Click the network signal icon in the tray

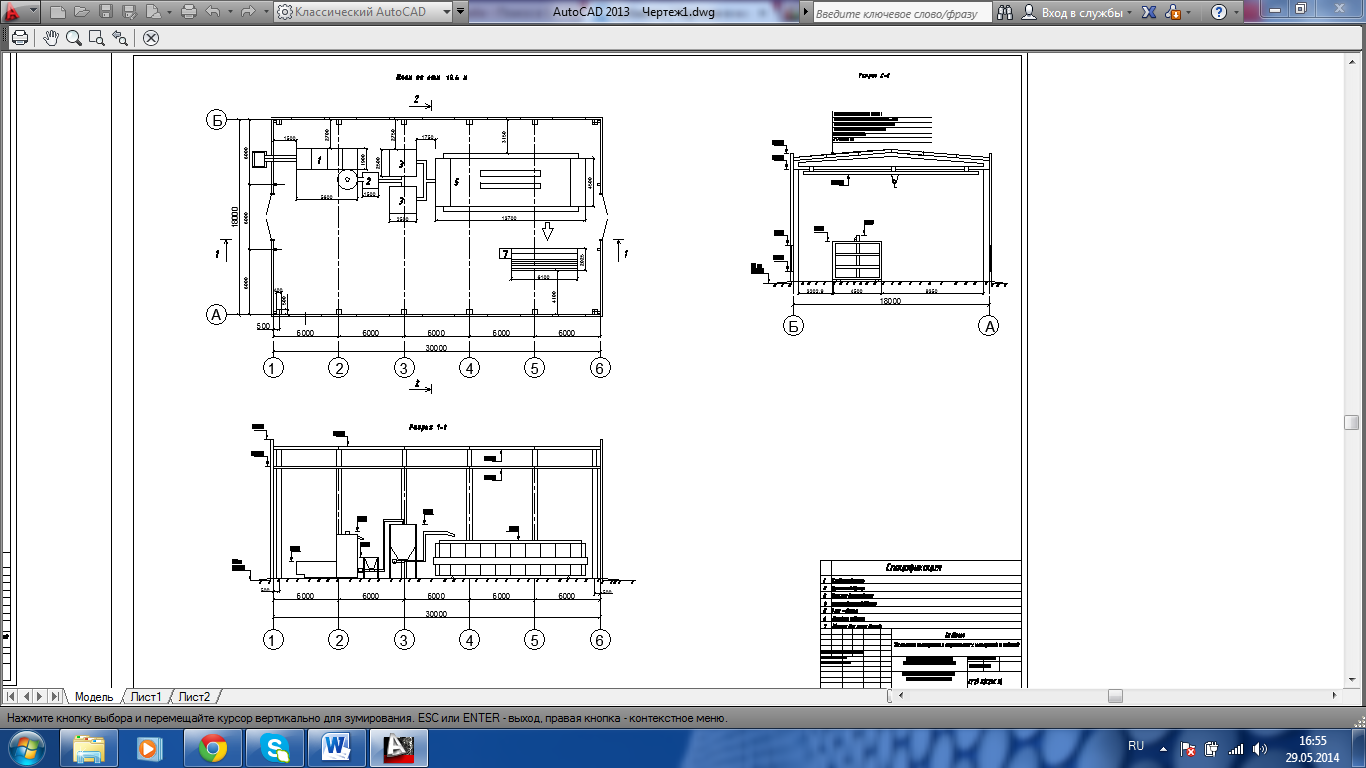pyautogui.click(x=1236, y=748)
